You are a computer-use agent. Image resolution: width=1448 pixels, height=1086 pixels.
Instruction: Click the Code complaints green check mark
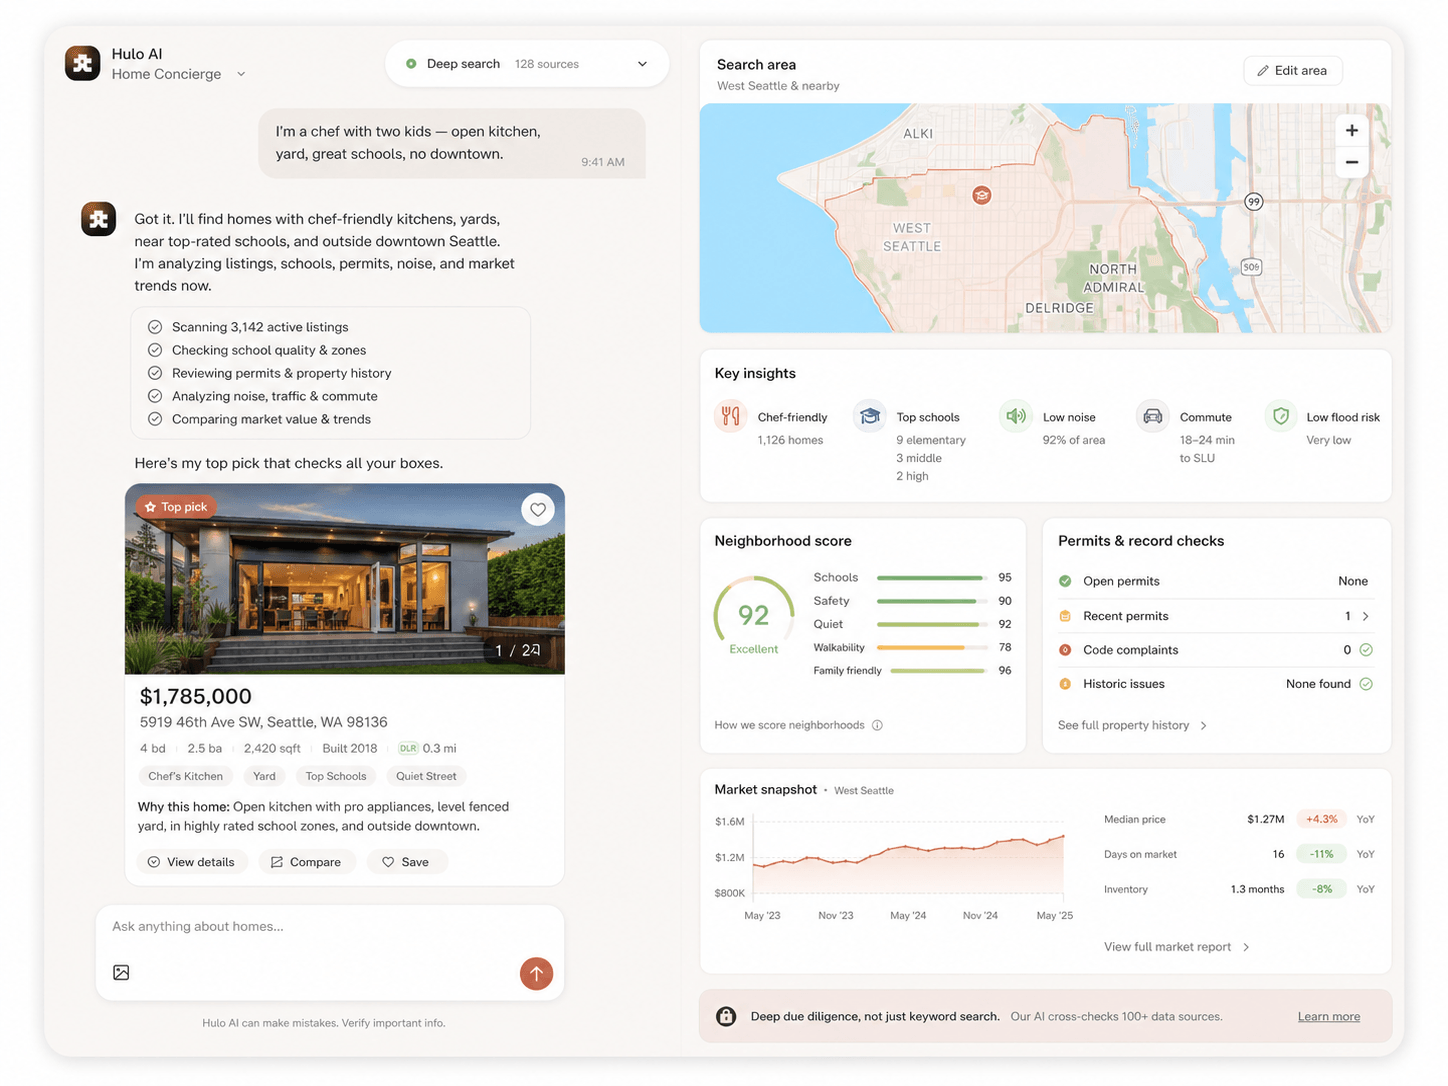point(1366,650)
